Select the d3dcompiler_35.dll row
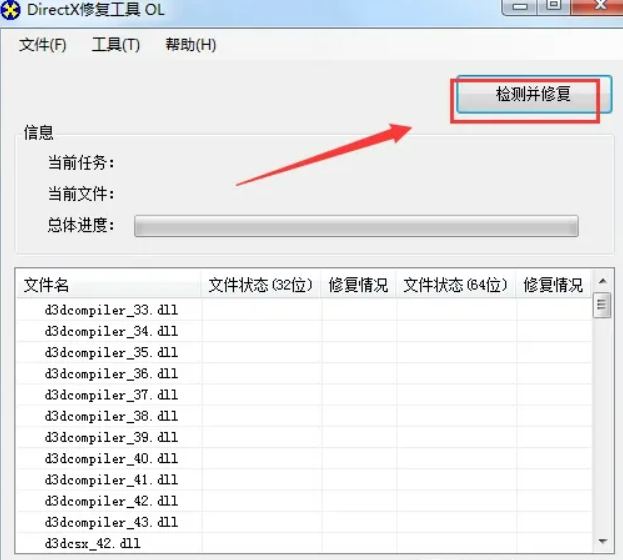This screenshot has width=623, height=560. pos(304,352)
